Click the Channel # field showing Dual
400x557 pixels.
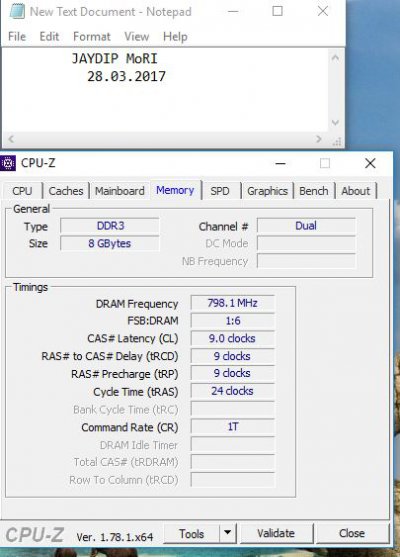(306, 226)
